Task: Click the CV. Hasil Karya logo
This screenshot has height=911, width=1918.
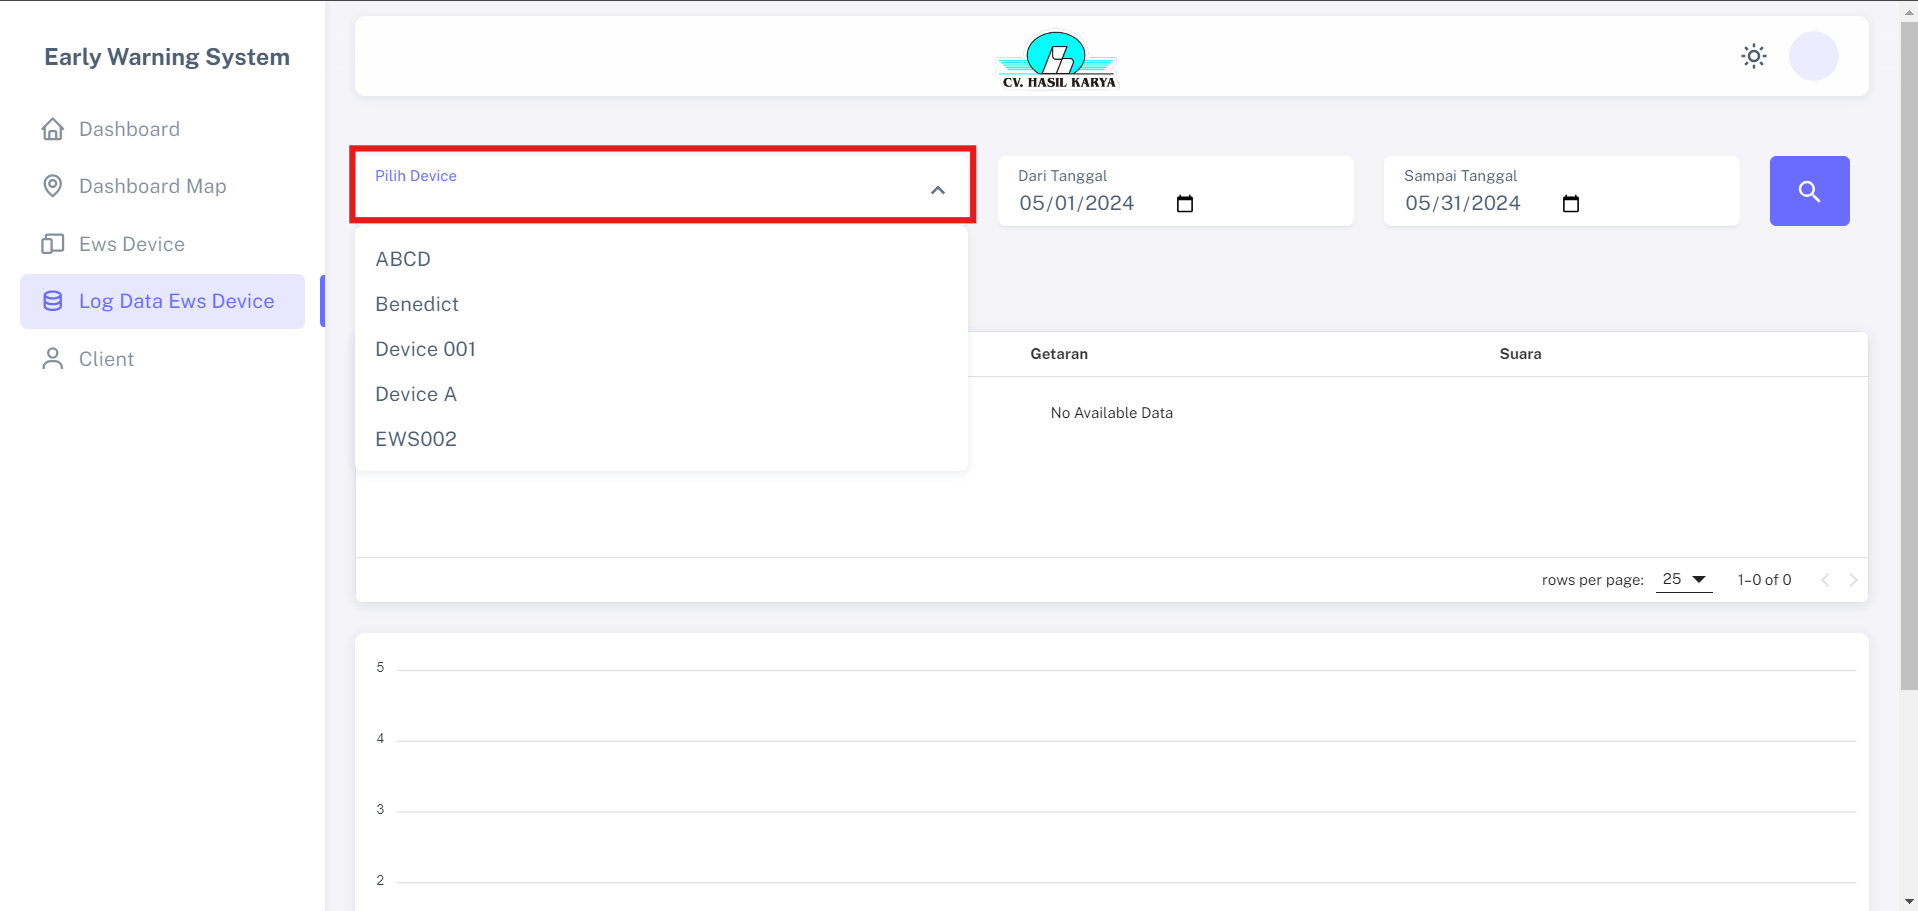Action: pyautogui.click(x=1058, y=60)
